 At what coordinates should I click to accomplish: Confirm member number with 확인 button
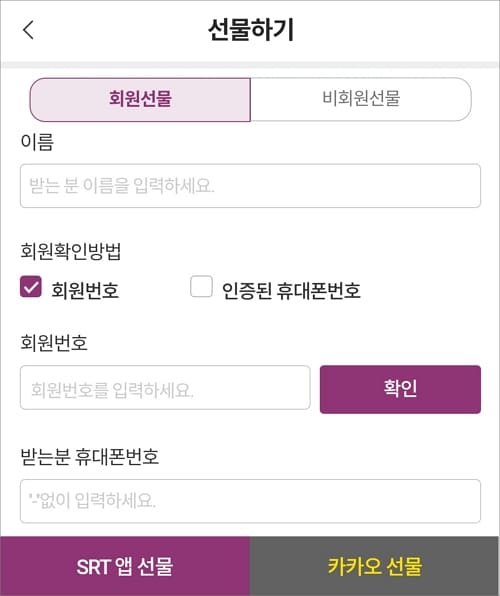point(400,389)
